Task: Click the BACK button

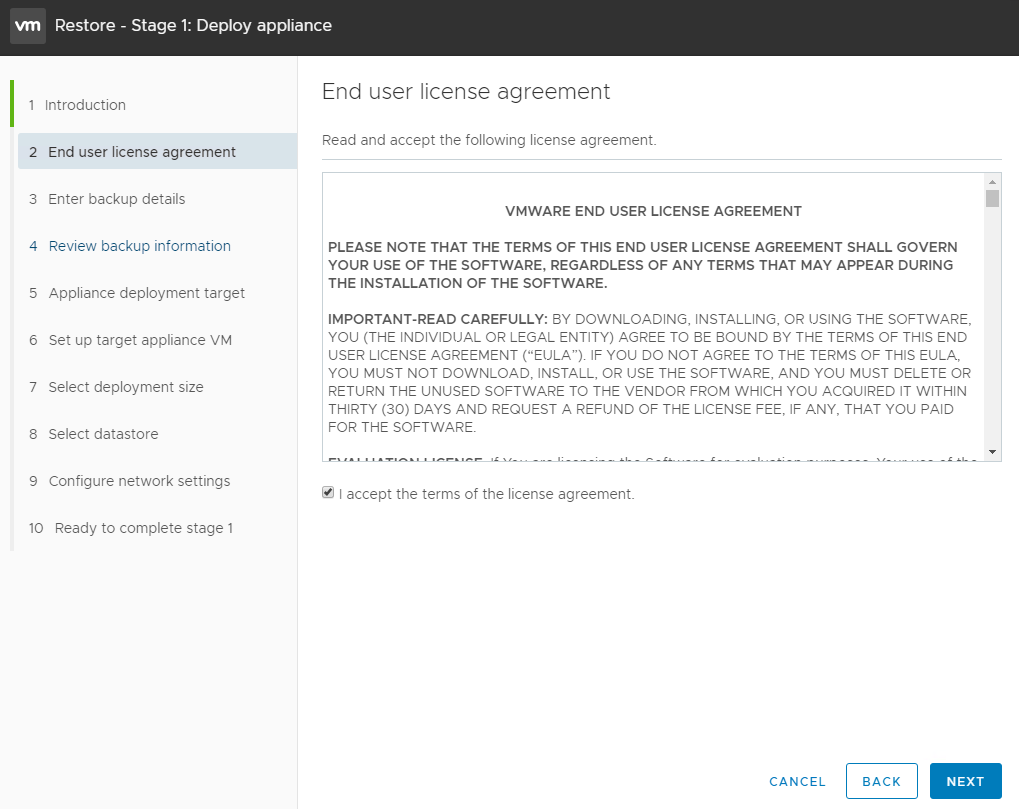Action: (881, 781)
